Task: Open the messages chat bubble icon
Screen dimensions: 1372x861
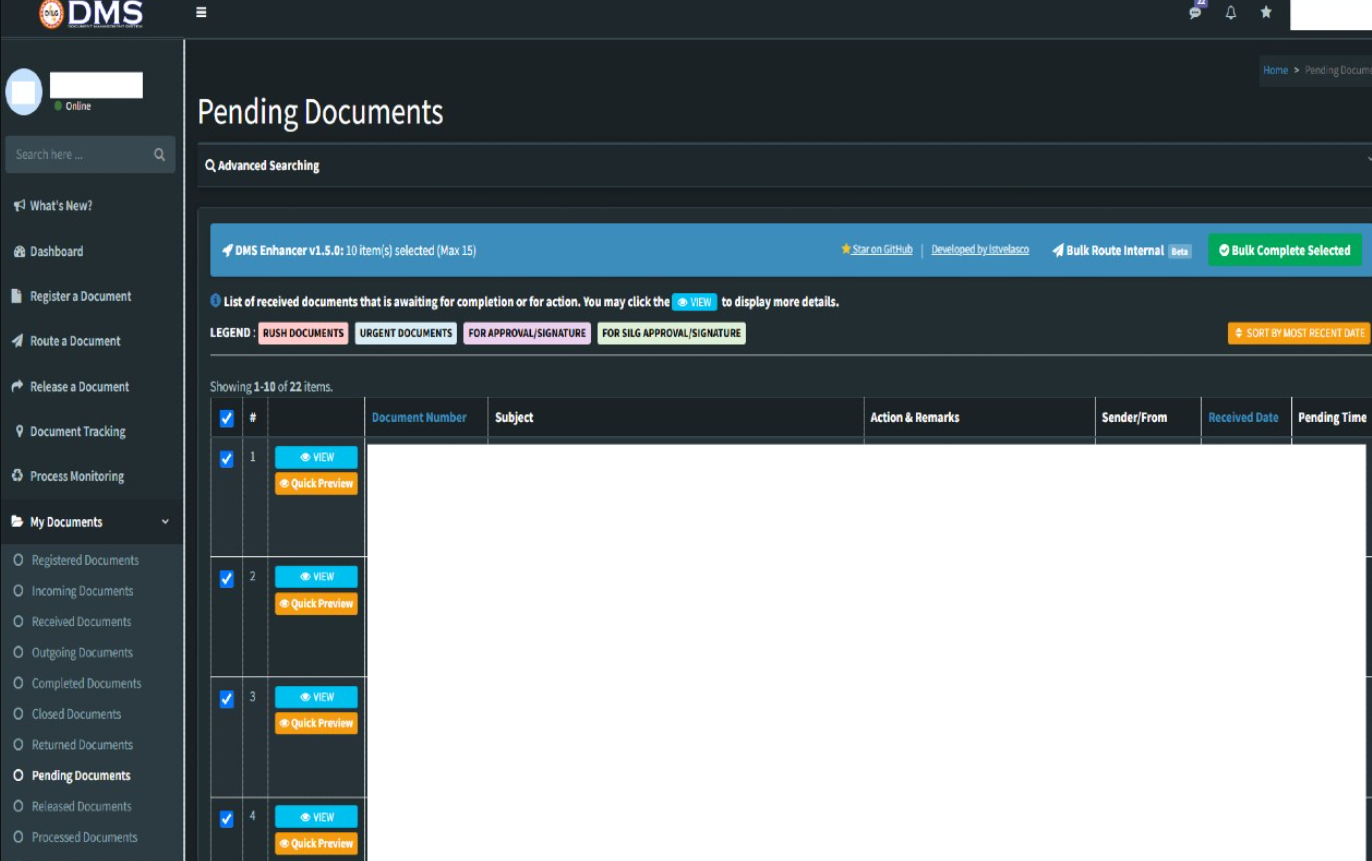Action: point(1195,12)
